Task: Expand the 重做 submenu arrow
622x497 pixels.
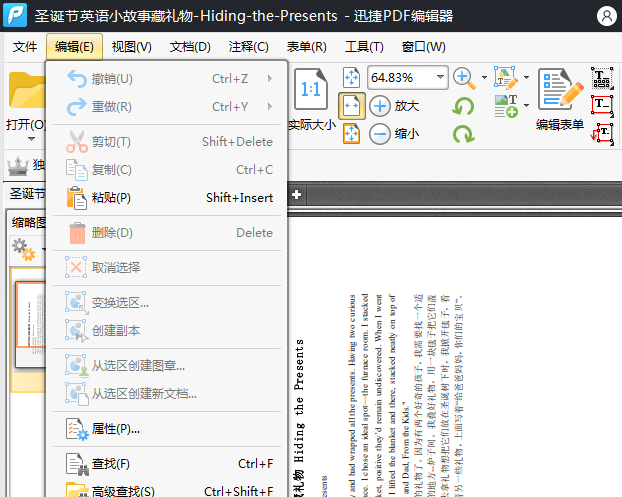Action: point(270,106)
